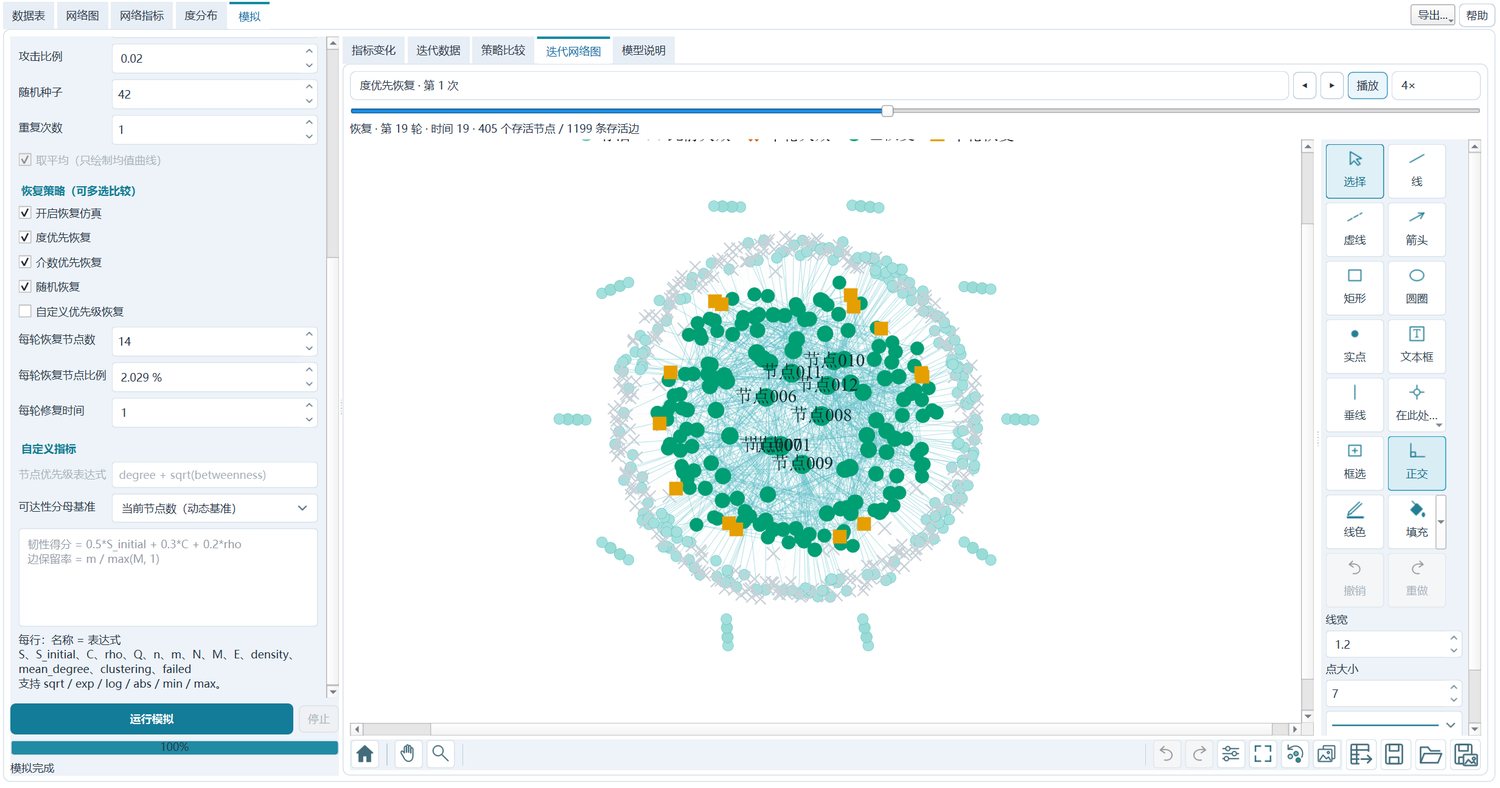Switch to the 策略比较 tab
Image resolution: width=1500 pixels, height=788 pixels.
[503, 50]
